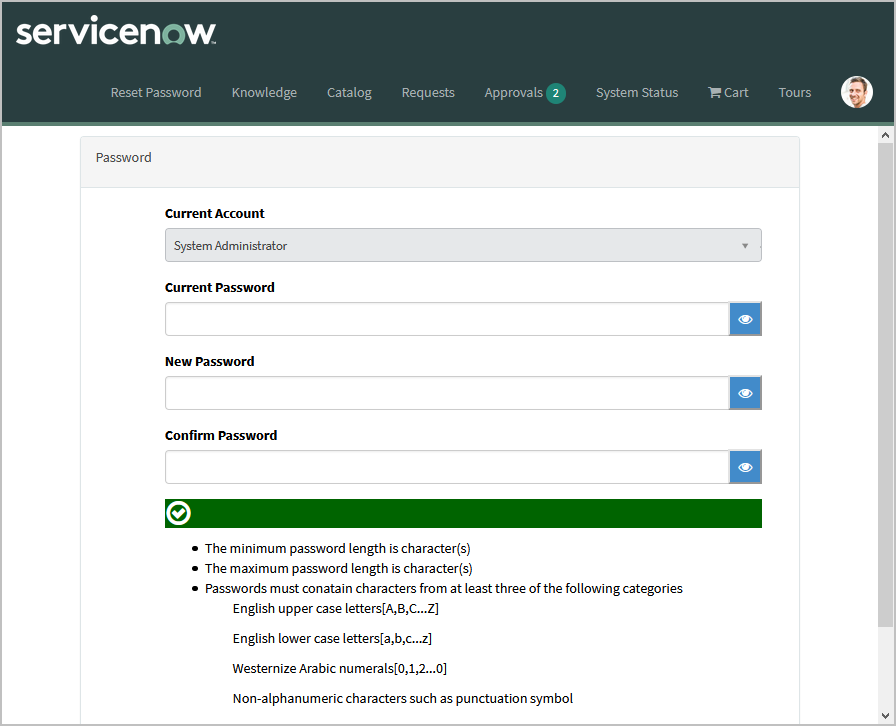Open the Catalog menu item

(x=349, y=93)
